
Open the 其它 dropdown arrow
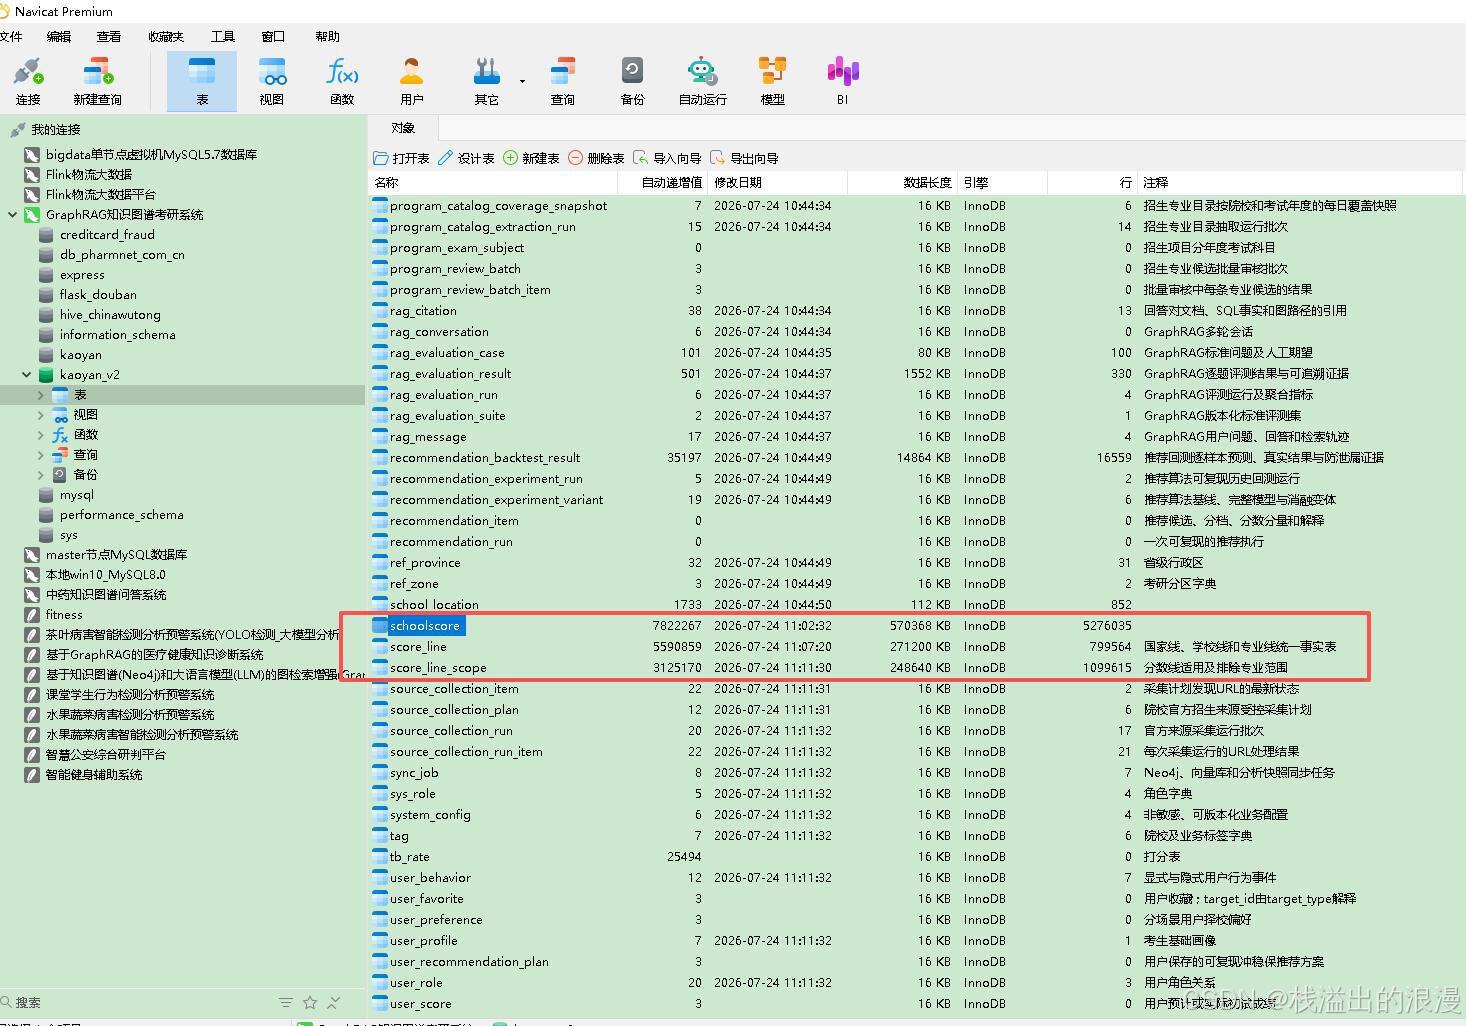[522, 81]
